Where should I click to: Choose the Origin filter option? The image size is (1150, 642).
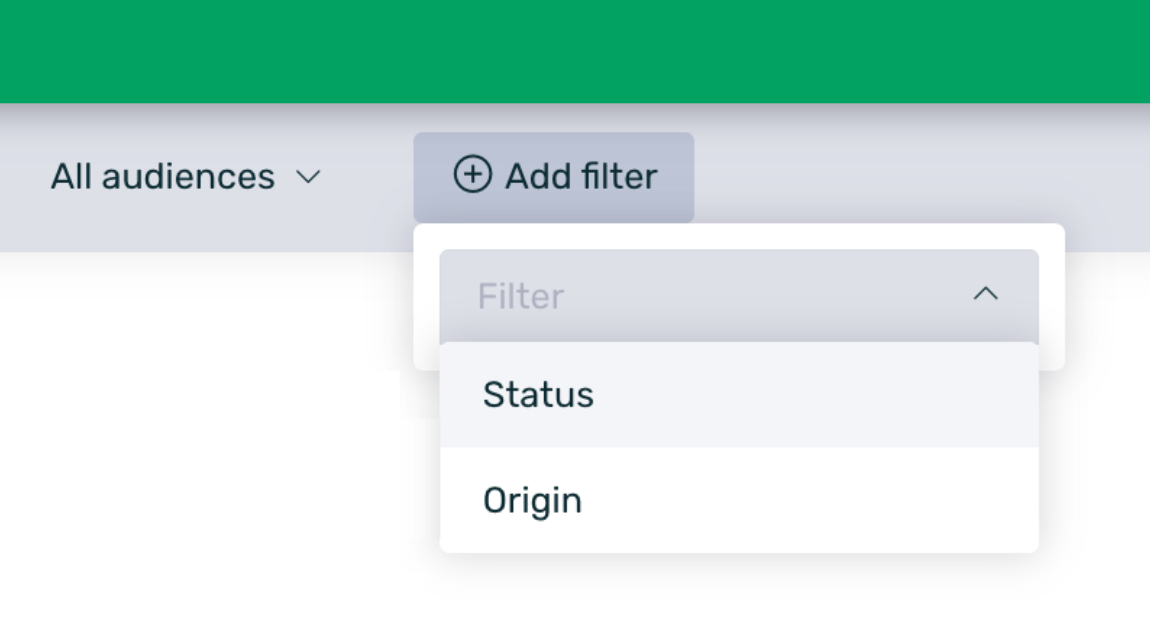532,500
